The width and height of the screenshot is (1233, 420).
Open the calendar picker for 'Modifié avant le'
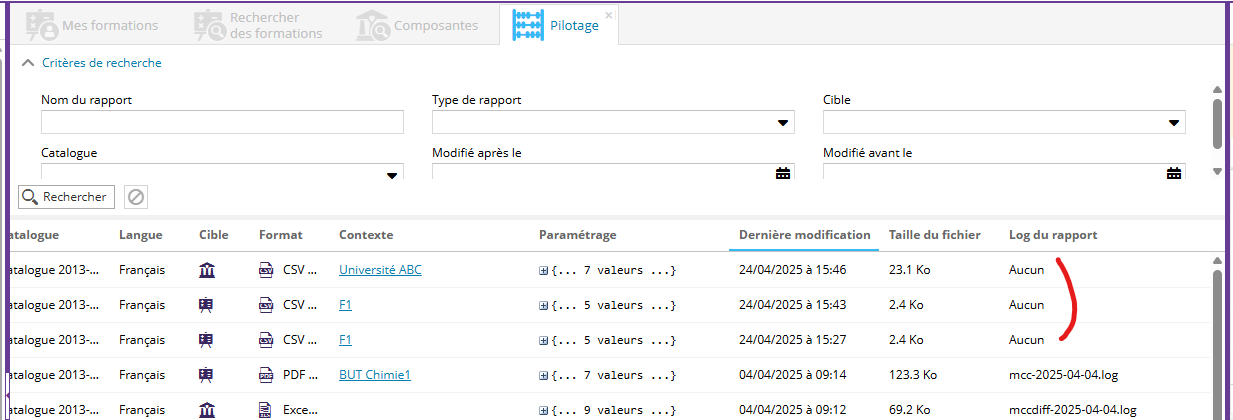[x=1174, y=173]
